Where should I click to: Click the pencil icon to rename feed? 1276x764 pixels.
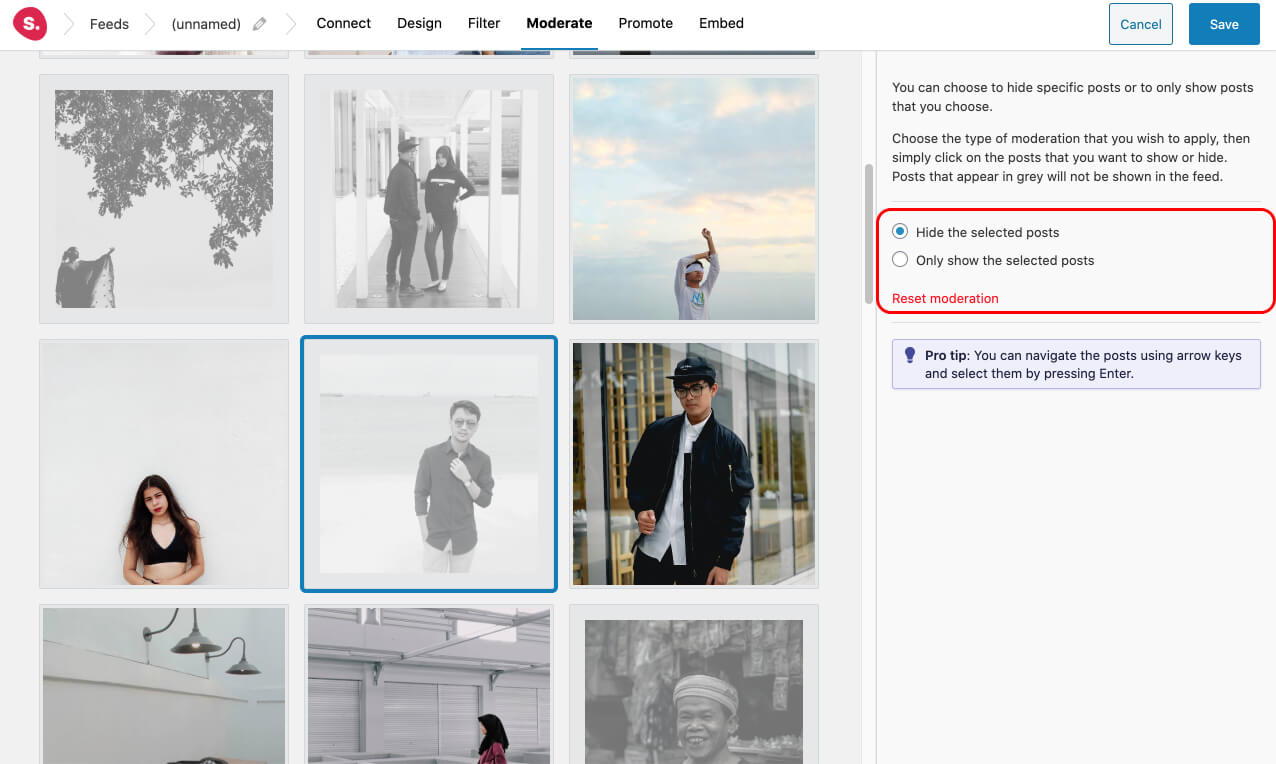(x=260, y=24)
